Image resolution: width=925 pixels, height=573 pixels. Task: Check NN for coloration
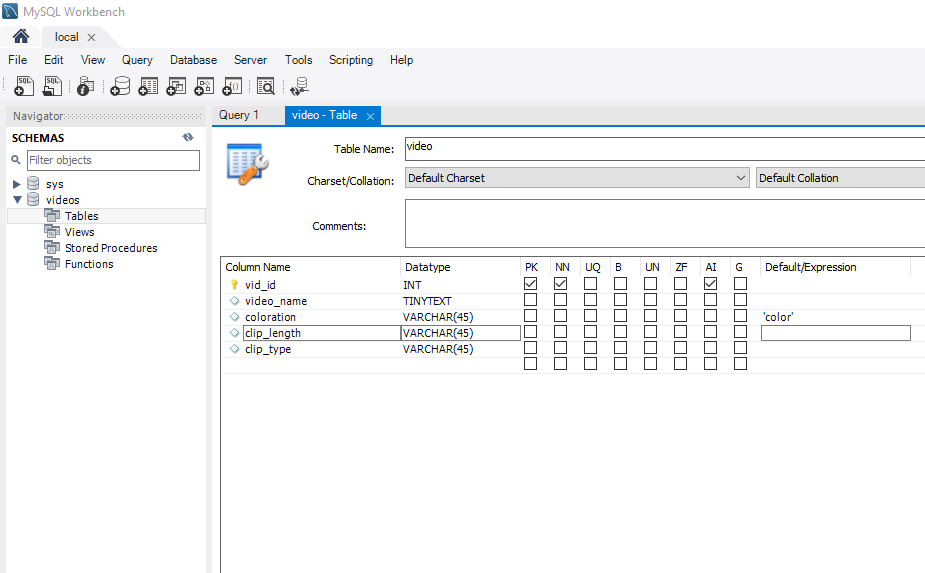pos(560,316)
